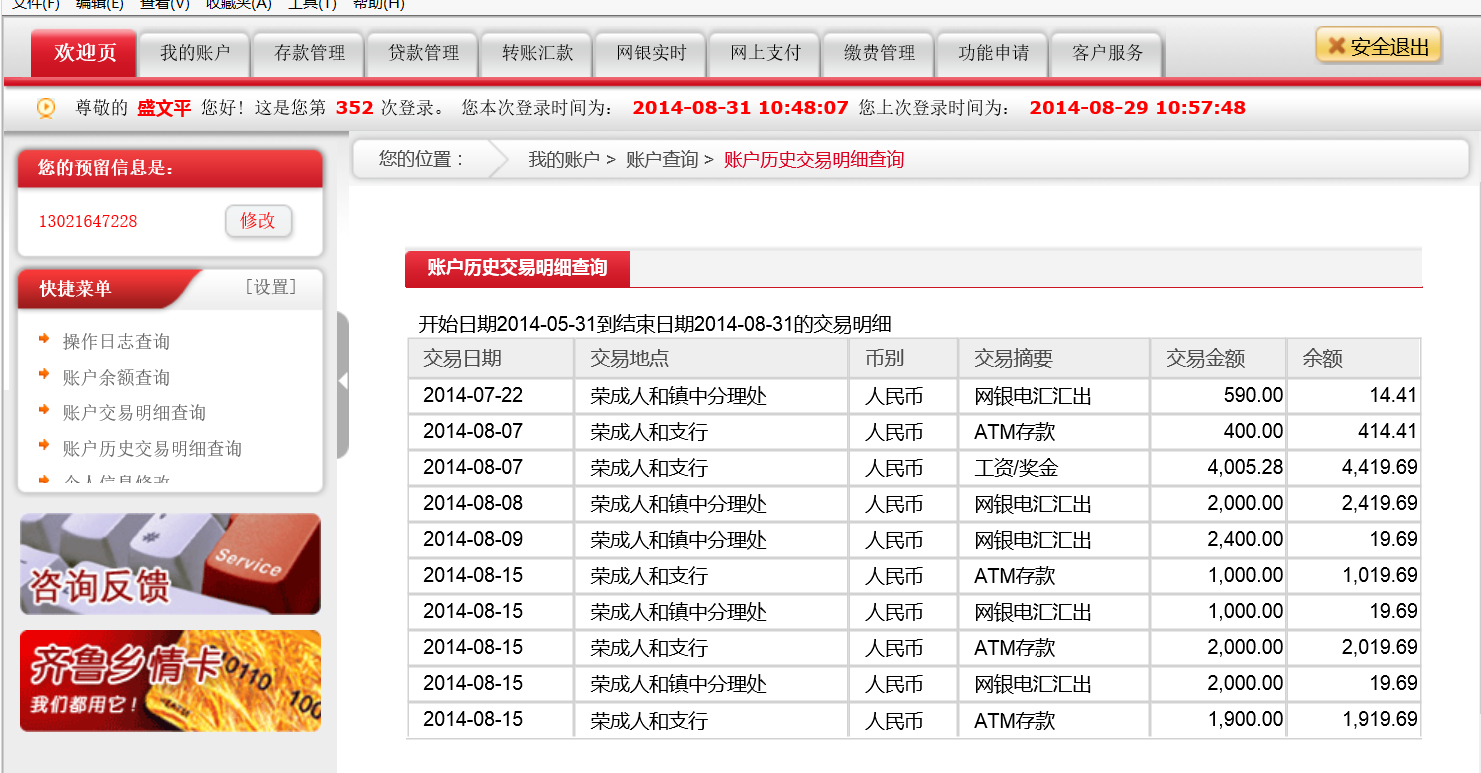Click 我的账户 in the breadcrumb path
The image size is (1481, 773).
tap(564, 159)
